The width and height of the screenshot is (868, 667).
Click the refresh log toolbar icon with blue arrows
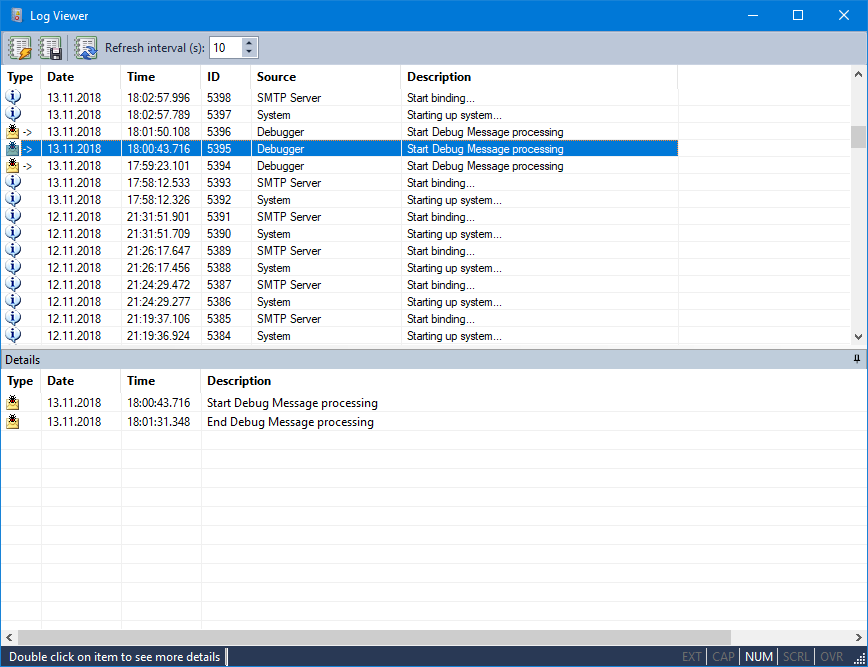click(86, 48)
